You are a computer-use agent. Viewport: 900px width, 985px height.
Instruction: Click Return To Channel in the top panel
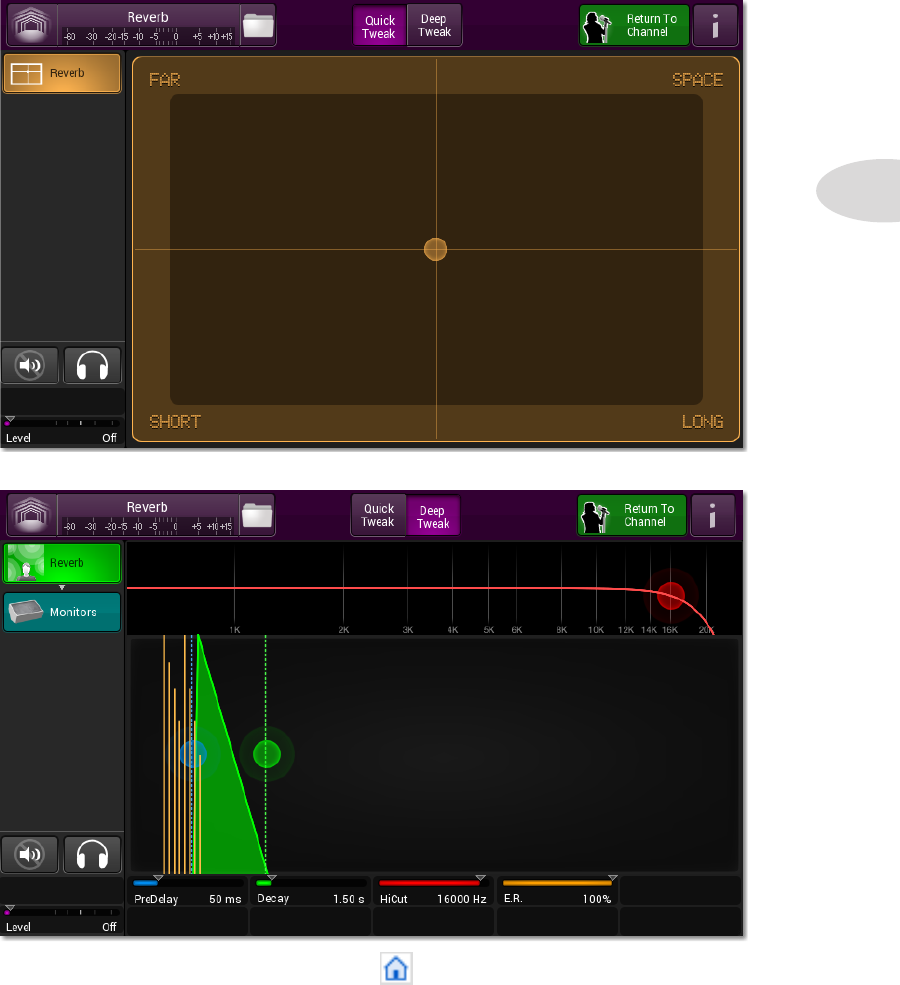point(634,26)
